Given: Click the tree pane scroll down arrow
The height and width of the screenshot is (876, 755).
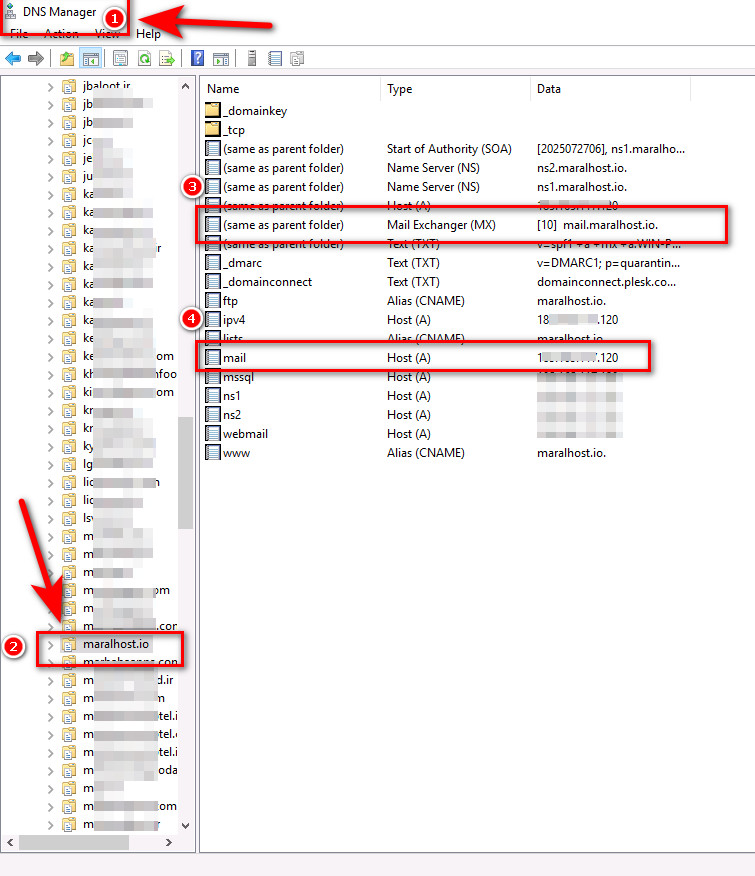Looking at the screenshot, I should pos(185,825).
